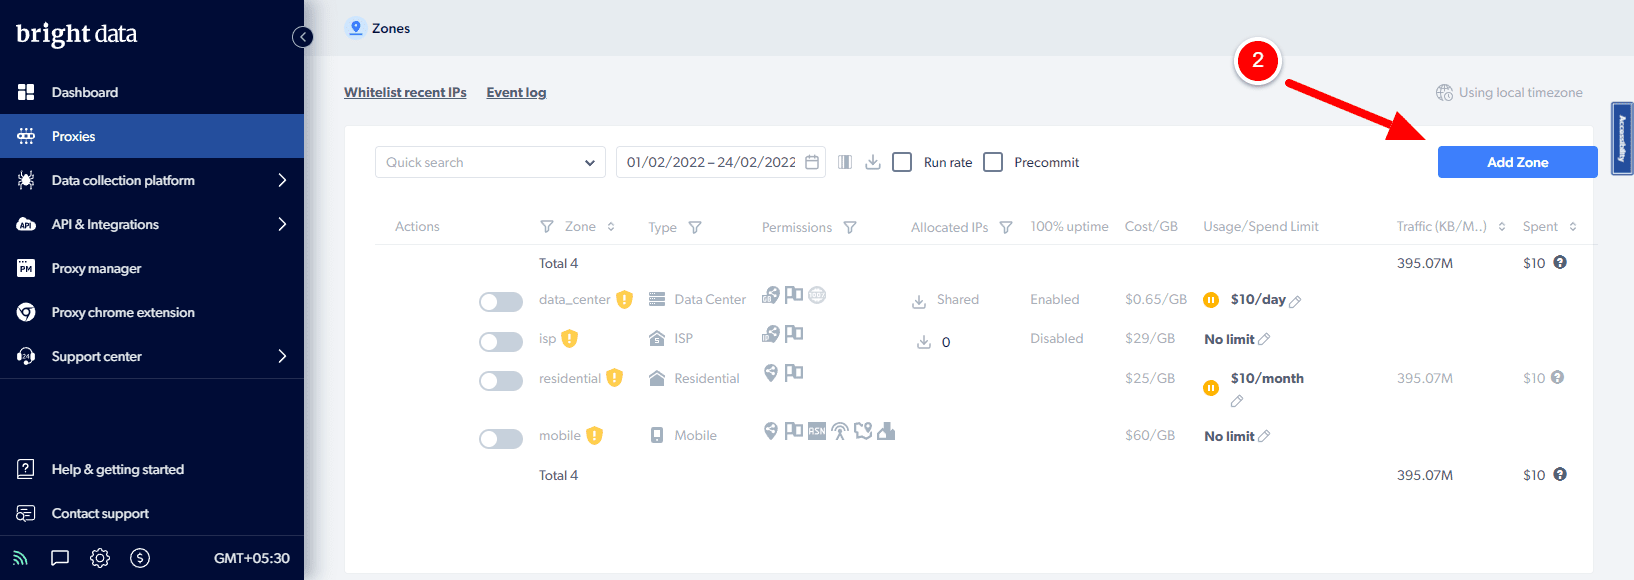Edit the data_center $10/day spend limit pencil

click(1296, 301)
